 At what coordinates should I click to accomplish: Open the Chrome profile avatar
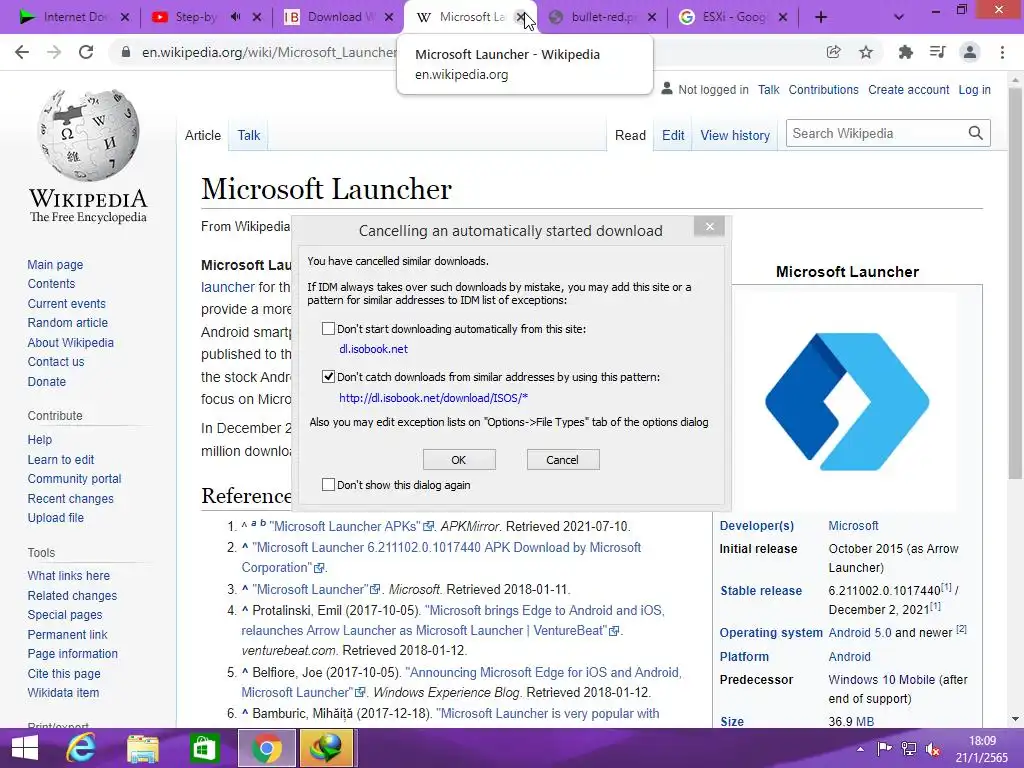point(970,52)
